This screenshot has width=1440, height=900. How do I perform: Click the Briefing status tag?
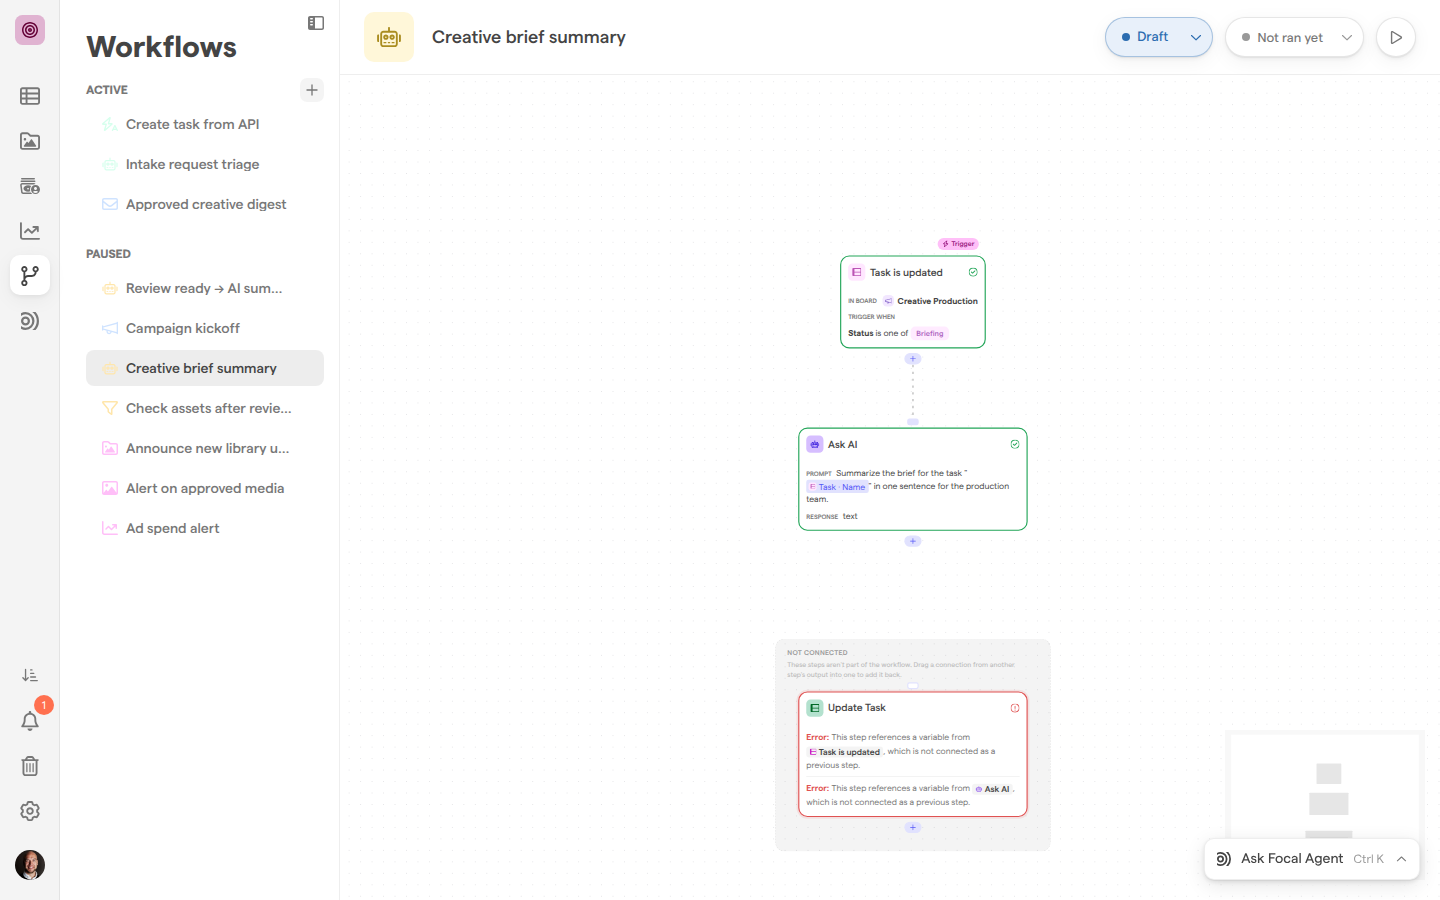click(930, 333)
